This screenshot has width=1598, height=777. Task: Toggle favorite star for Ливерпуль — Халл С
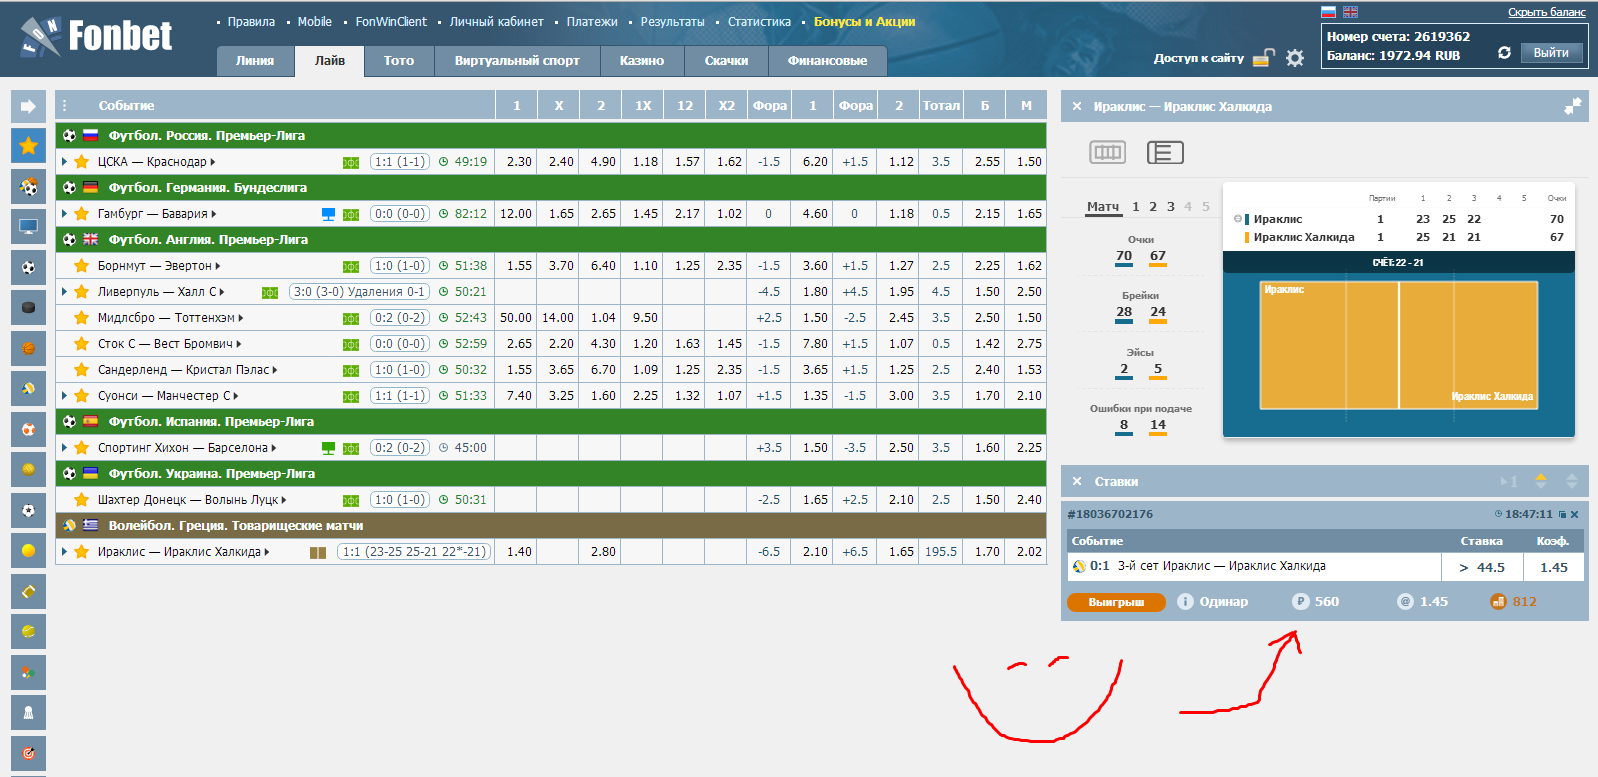82,292
